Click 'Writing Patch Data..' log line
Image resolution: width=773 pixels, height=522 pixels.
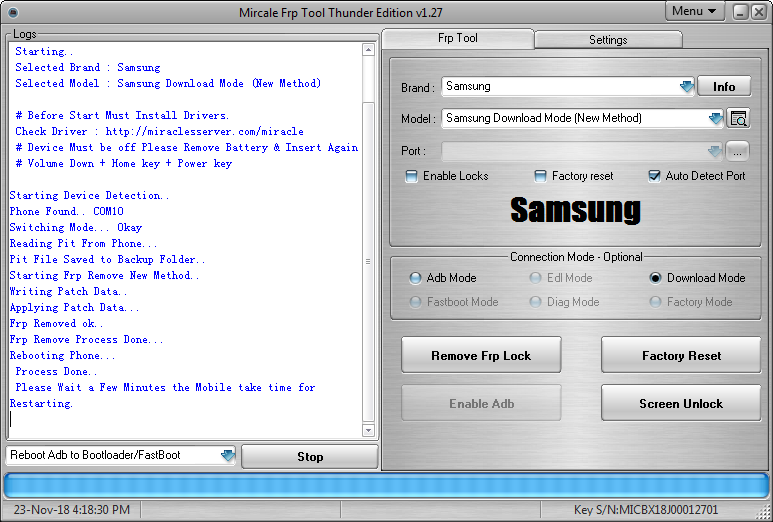[x=69, y=291]
